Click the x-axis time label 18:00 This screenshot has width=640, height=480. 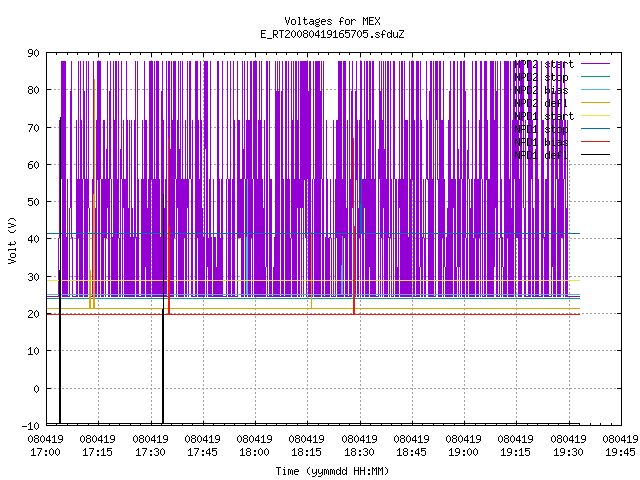pos(254,452)
